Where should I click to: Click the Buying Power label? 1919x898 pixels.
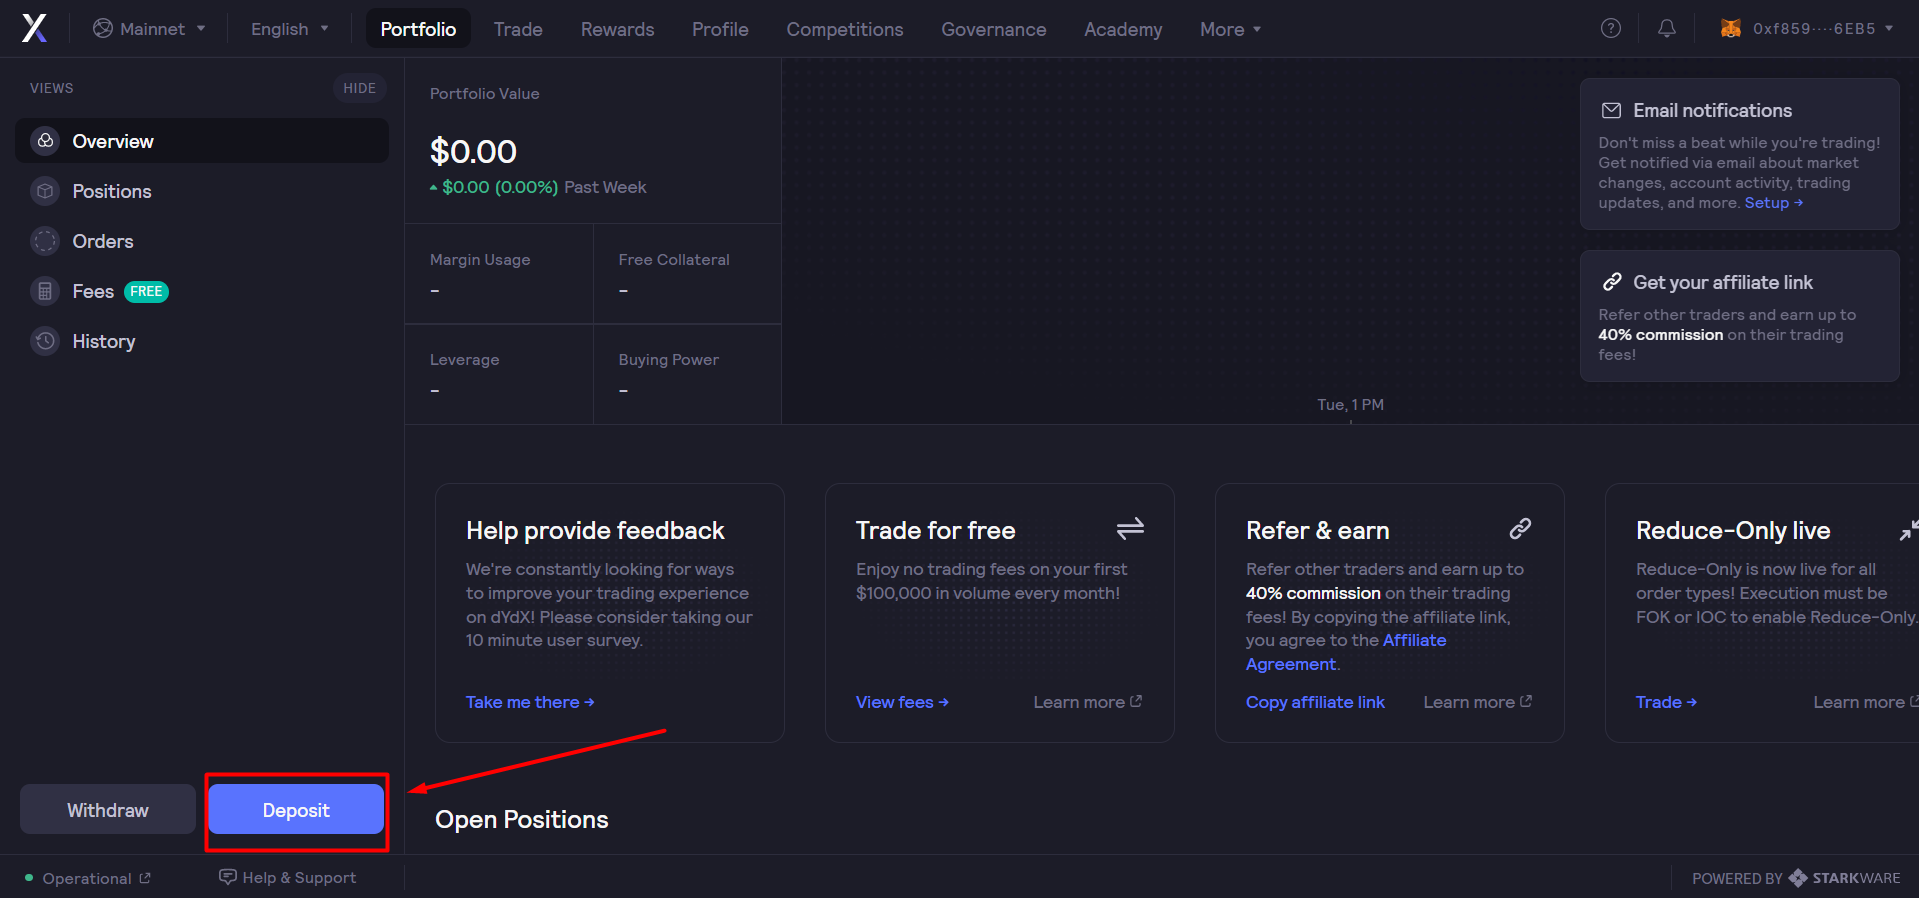click(x=668, y=360)
